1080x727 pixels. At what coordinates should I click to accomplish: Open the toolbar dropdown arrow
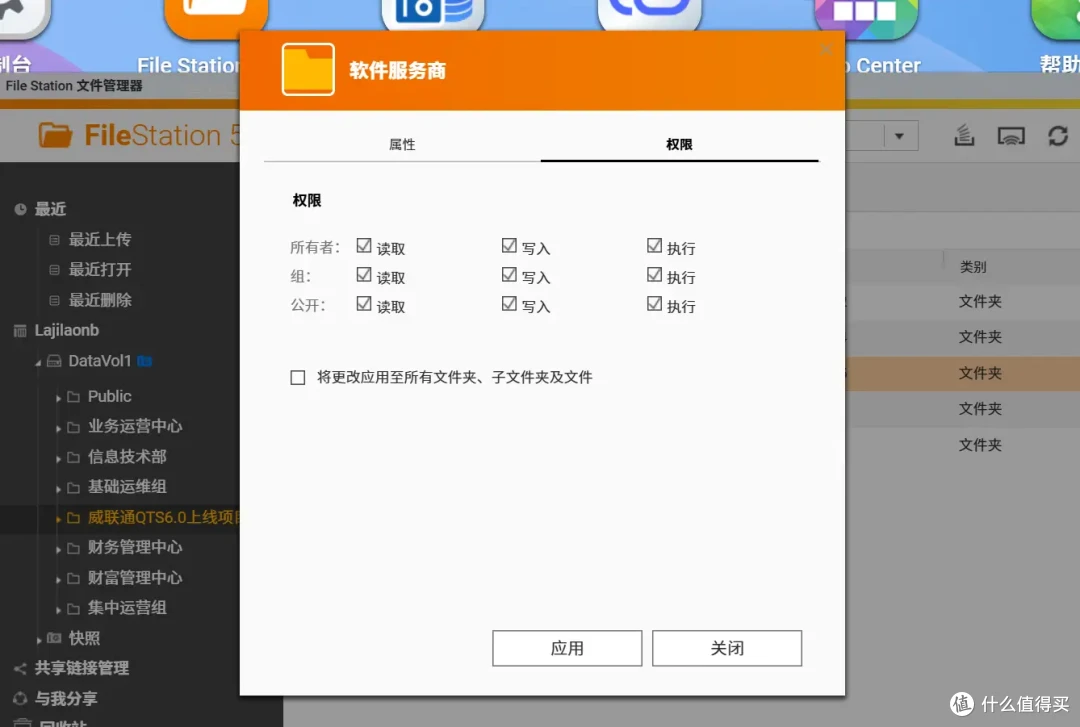click(x=899, y=136)
